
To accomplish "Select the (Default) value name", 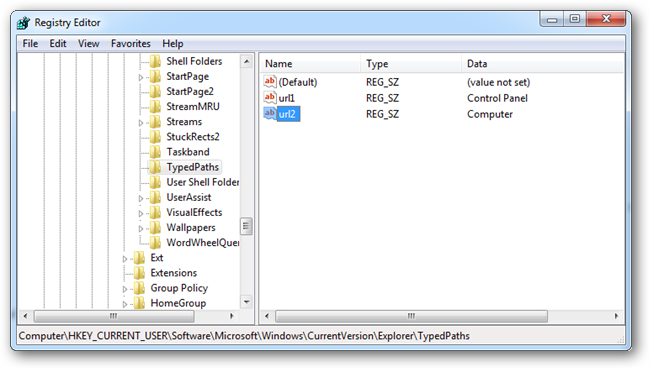I will 298,82.
